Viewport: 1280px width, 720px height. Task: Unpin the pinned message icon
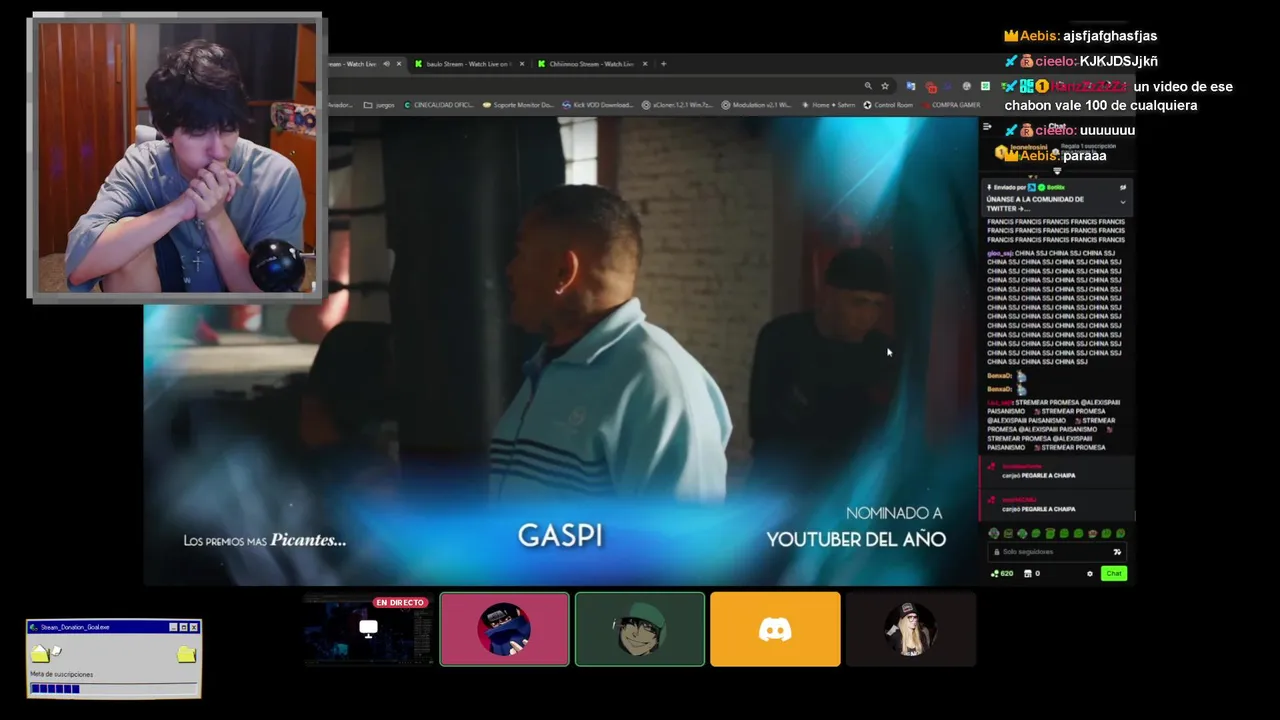(x=1123, y=187)
